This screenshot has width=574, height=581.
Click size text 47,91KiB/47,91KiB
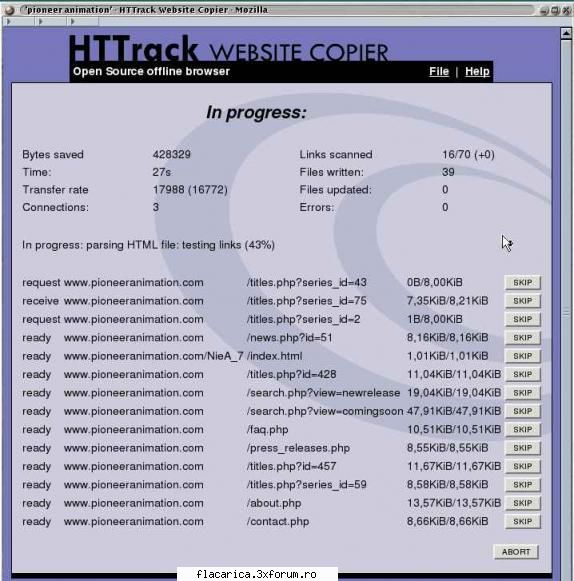[454, 411]
